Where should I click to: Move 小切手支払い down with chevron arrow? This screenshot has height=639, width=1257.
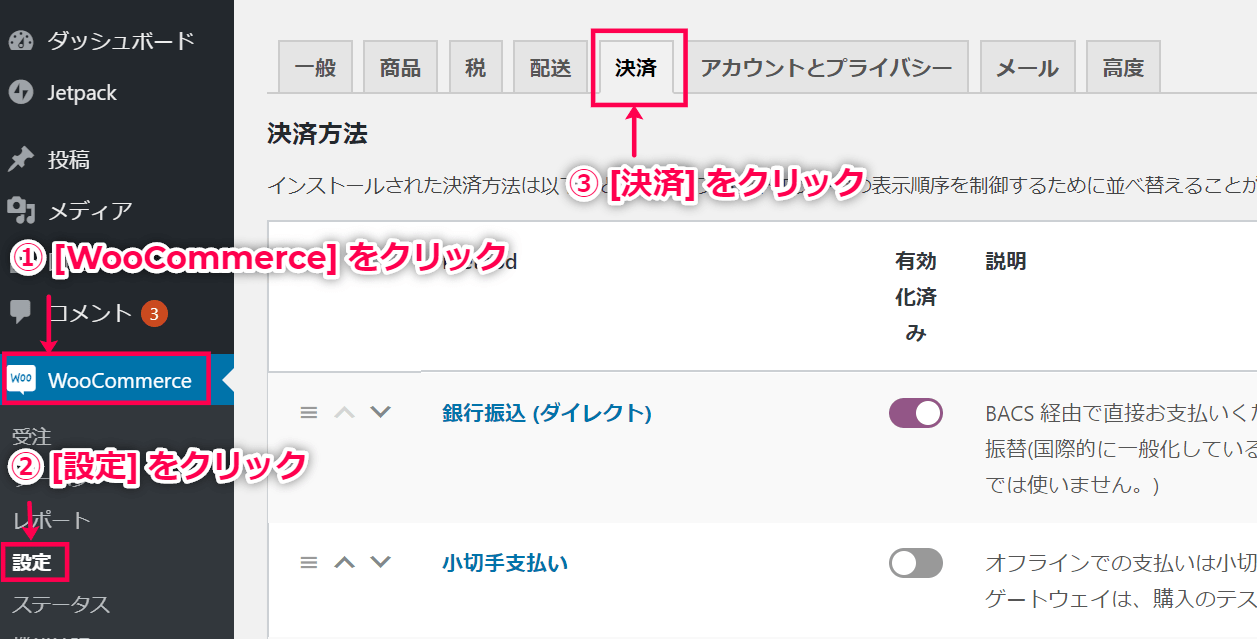380,562
